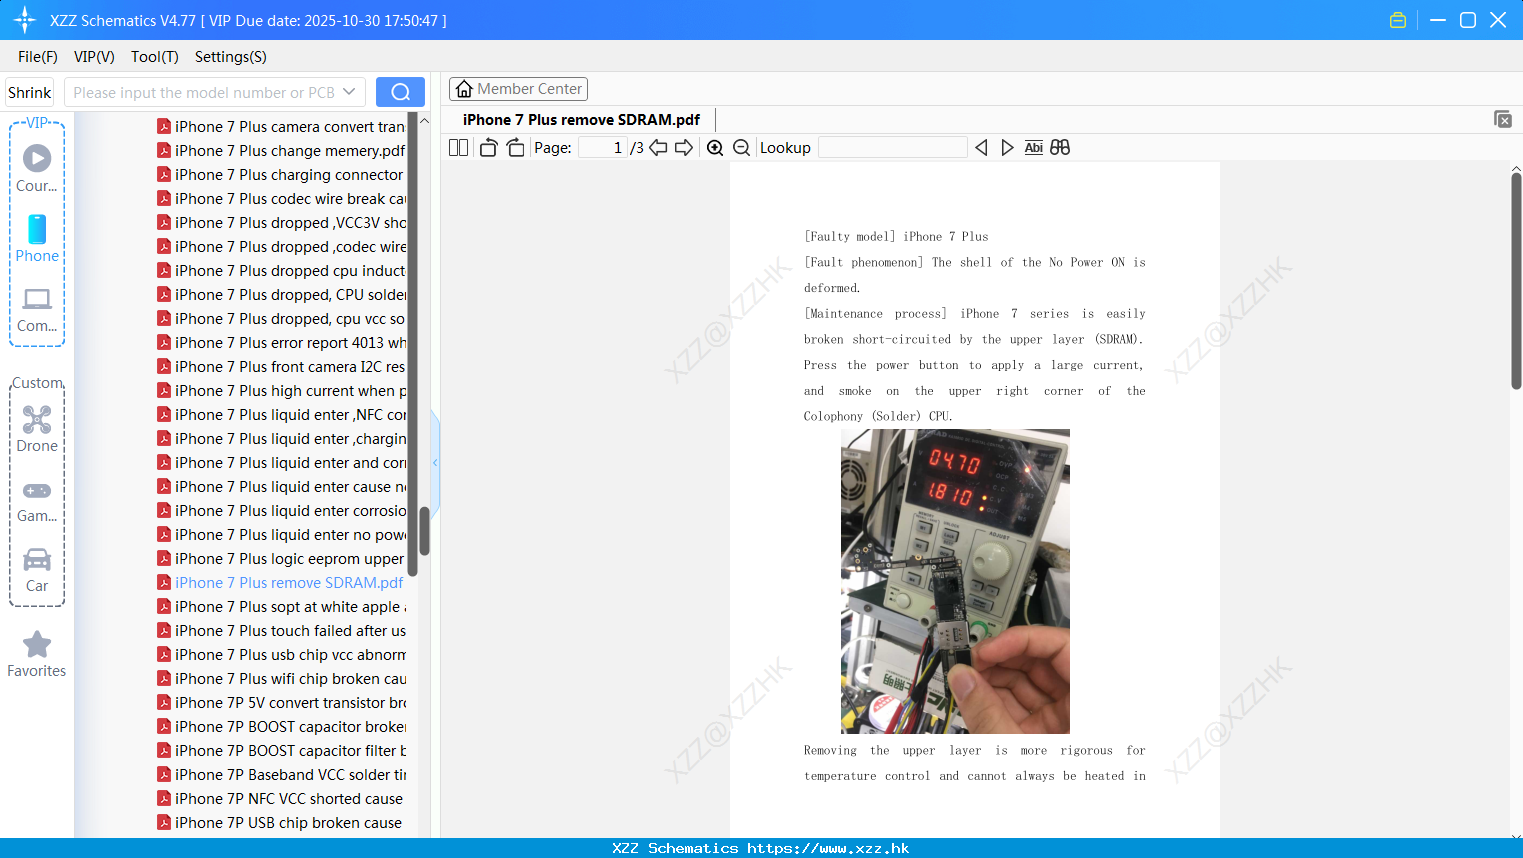Open iPhone 7 Plus sopt at white apple file
1523x858 pixels.
[281, 607]
